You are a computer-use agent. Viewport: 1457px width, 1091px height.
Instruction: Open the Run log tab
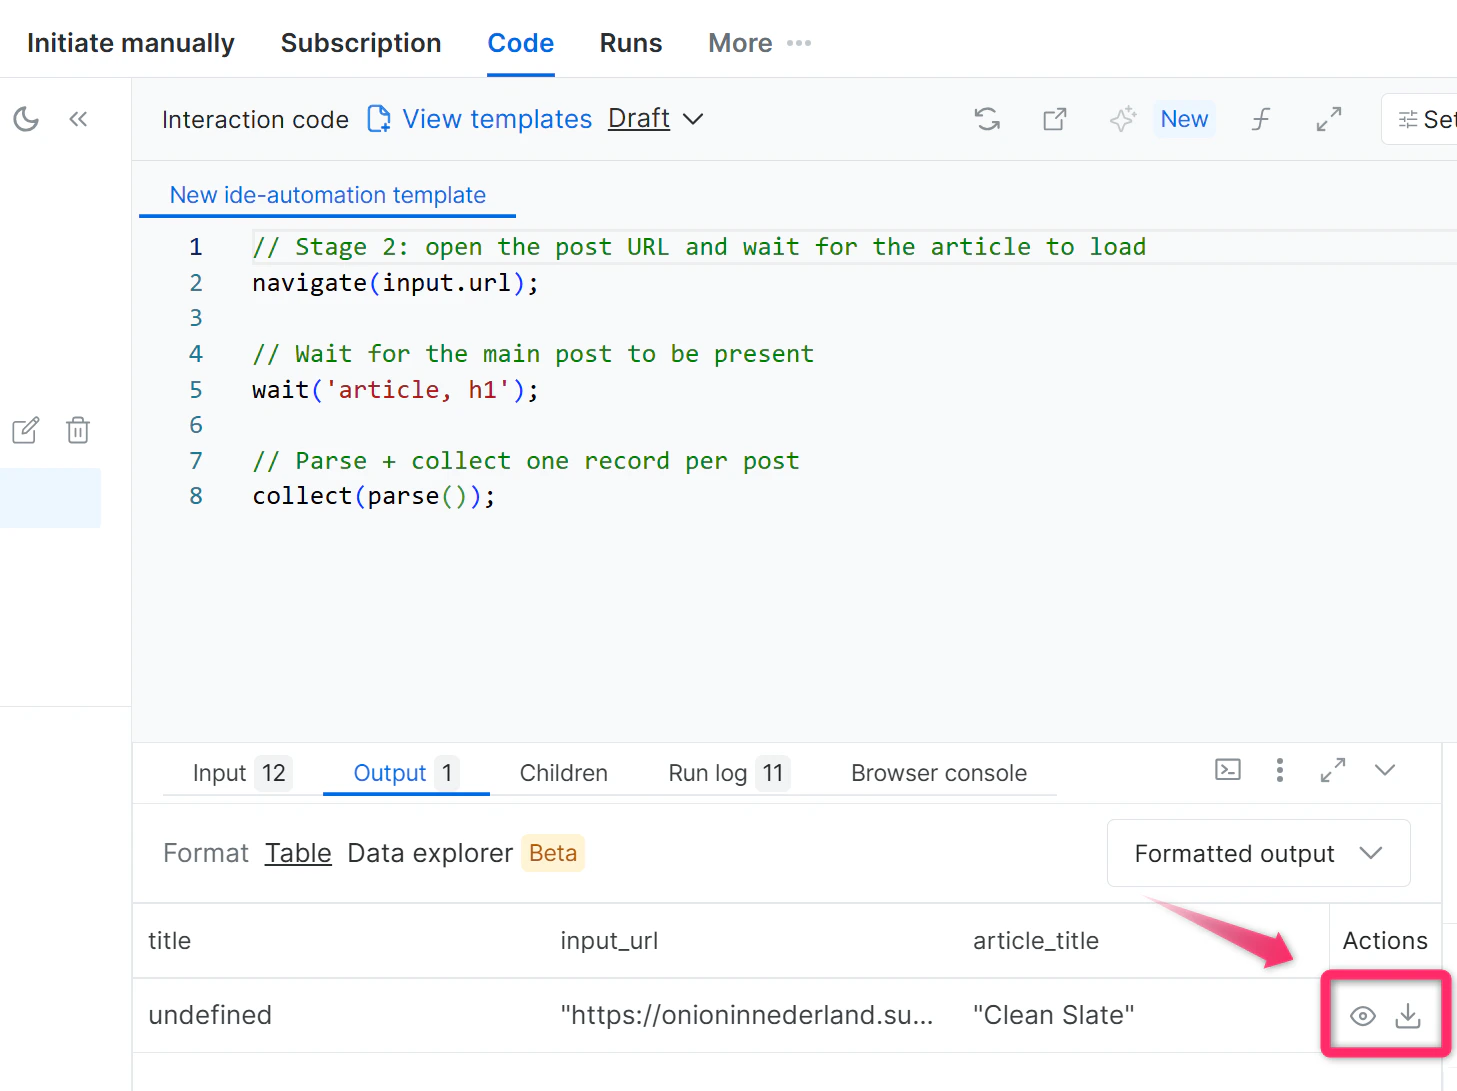(x=729, y=773)
